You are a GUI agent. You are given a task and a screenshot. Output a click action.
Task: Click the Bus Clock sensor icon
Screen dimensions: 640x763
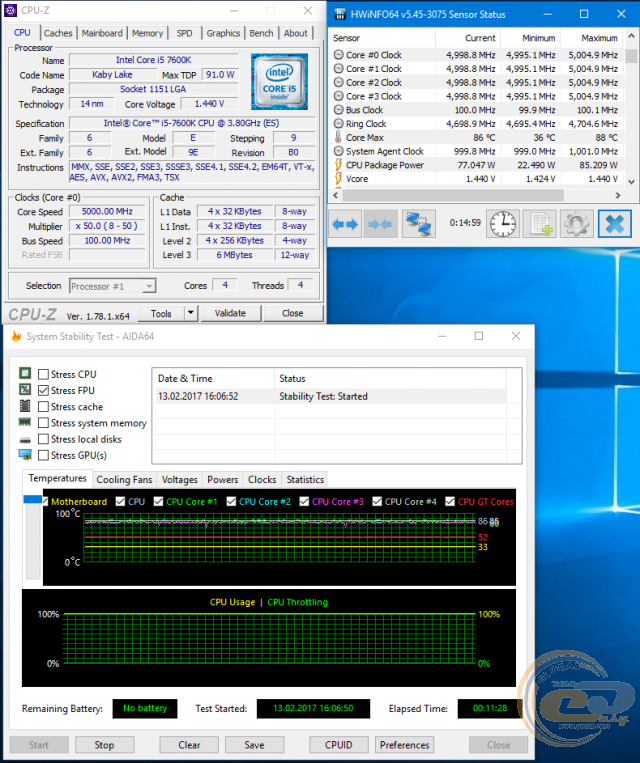click(x=338, y=110)
